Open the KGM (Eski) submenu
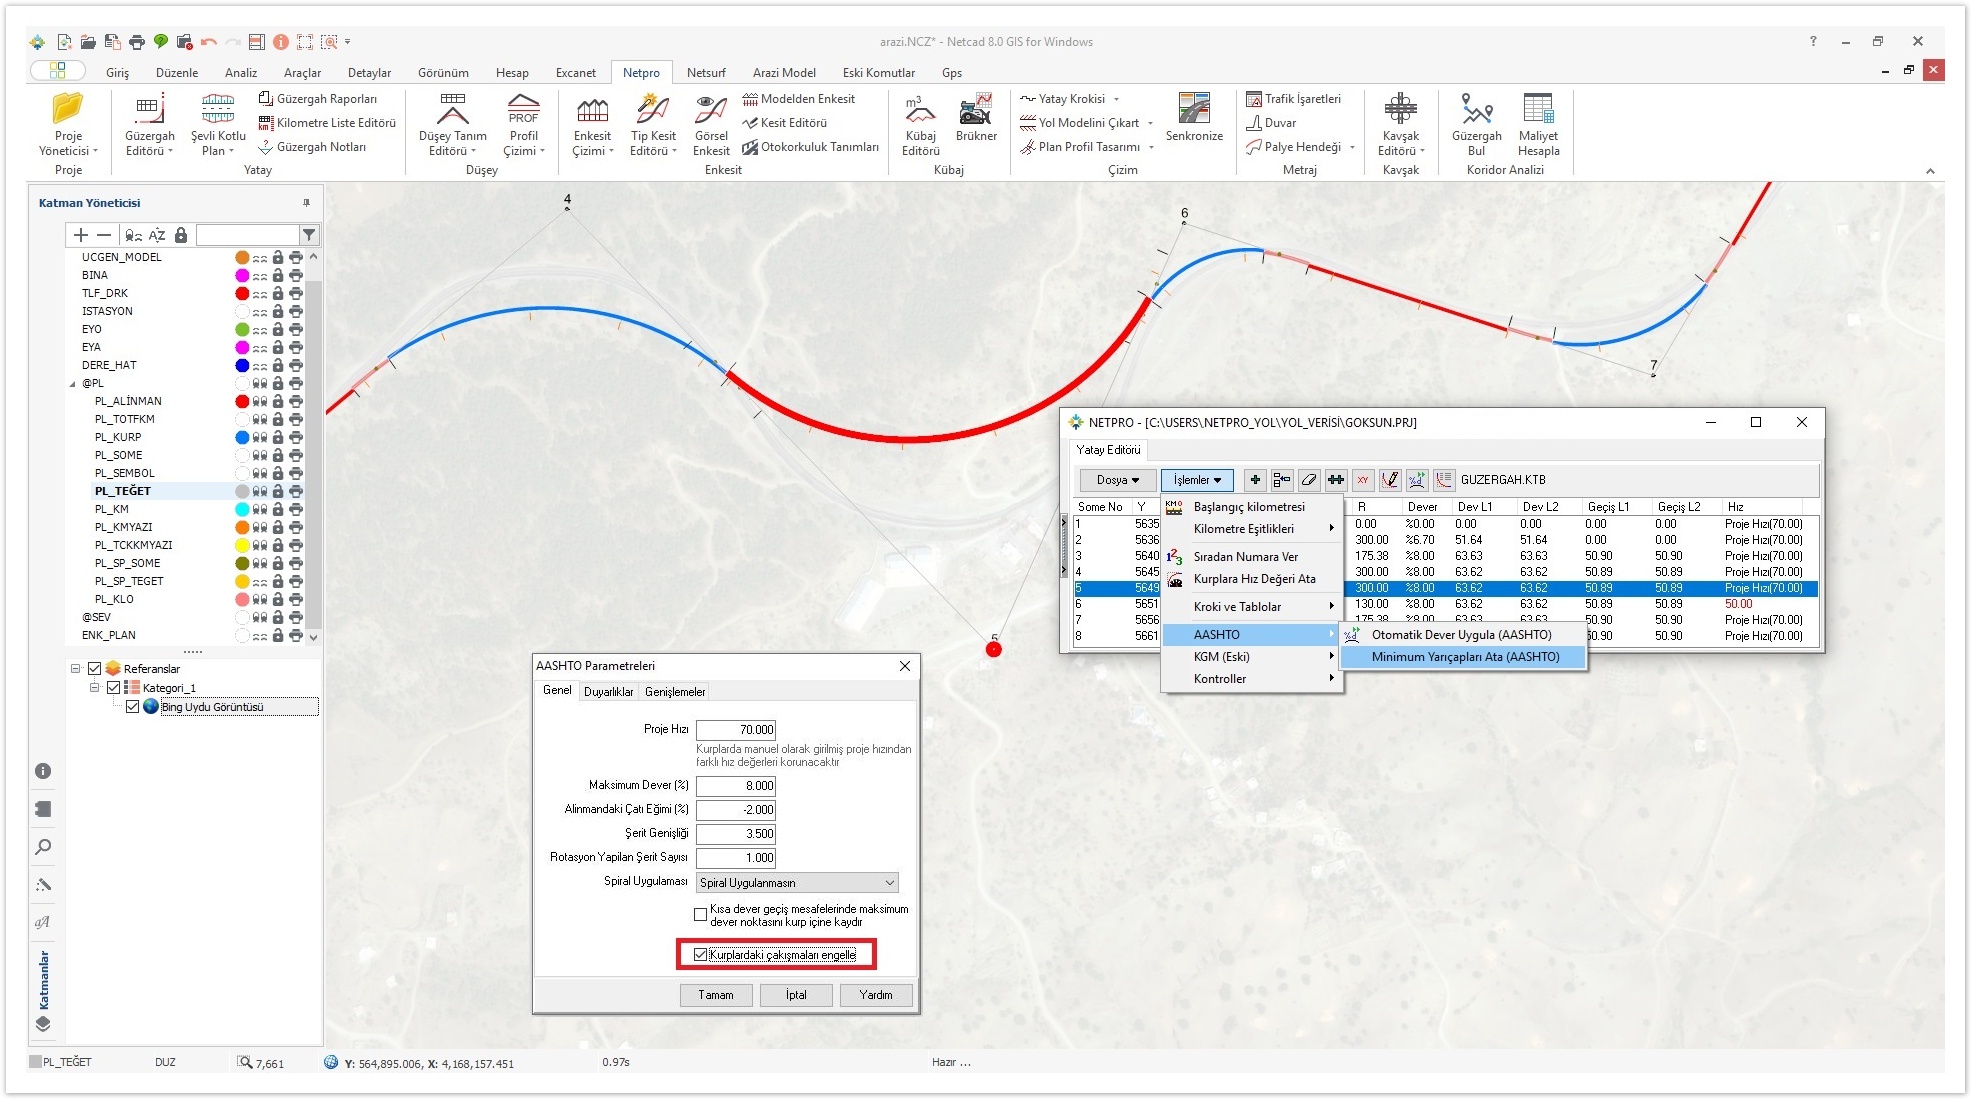This screenshot has height=1099, width=1971. tap(1252, 657)
